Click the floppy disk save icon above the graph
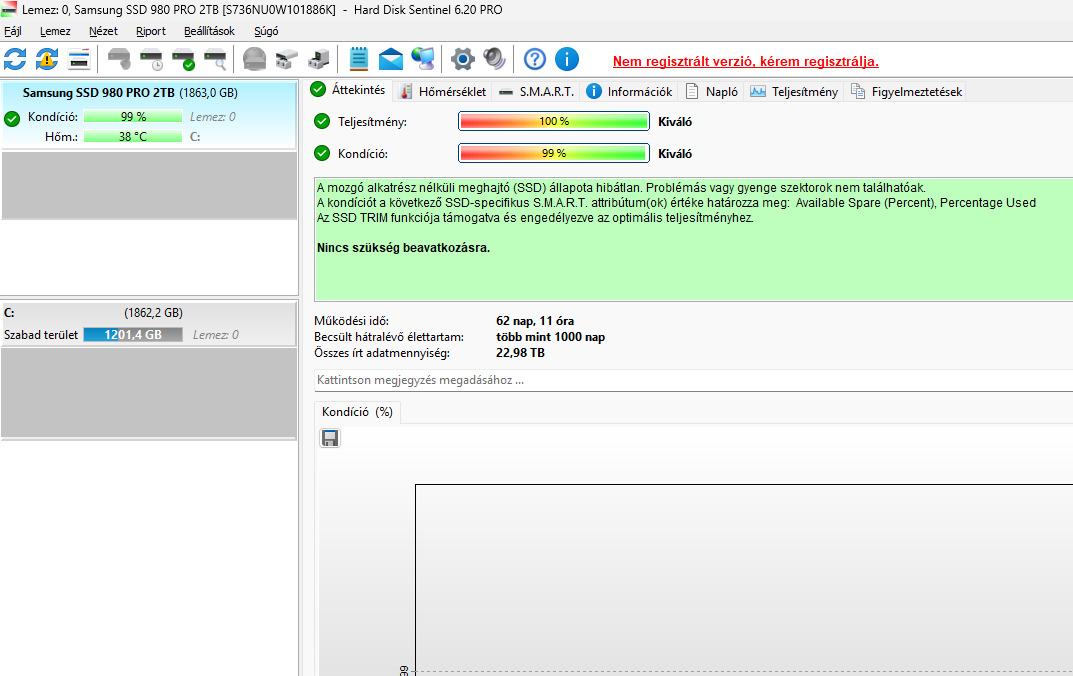Viewport: 1073px width, 676px height. 330,438
